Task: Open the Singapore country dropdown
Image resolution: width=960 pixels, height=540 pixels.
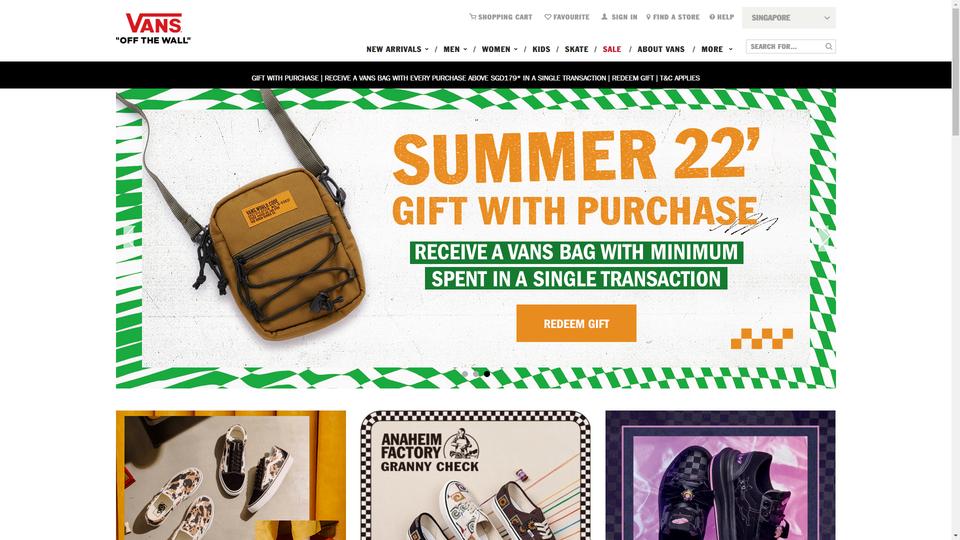Action: pyautogui.click(x=789, y=18)
